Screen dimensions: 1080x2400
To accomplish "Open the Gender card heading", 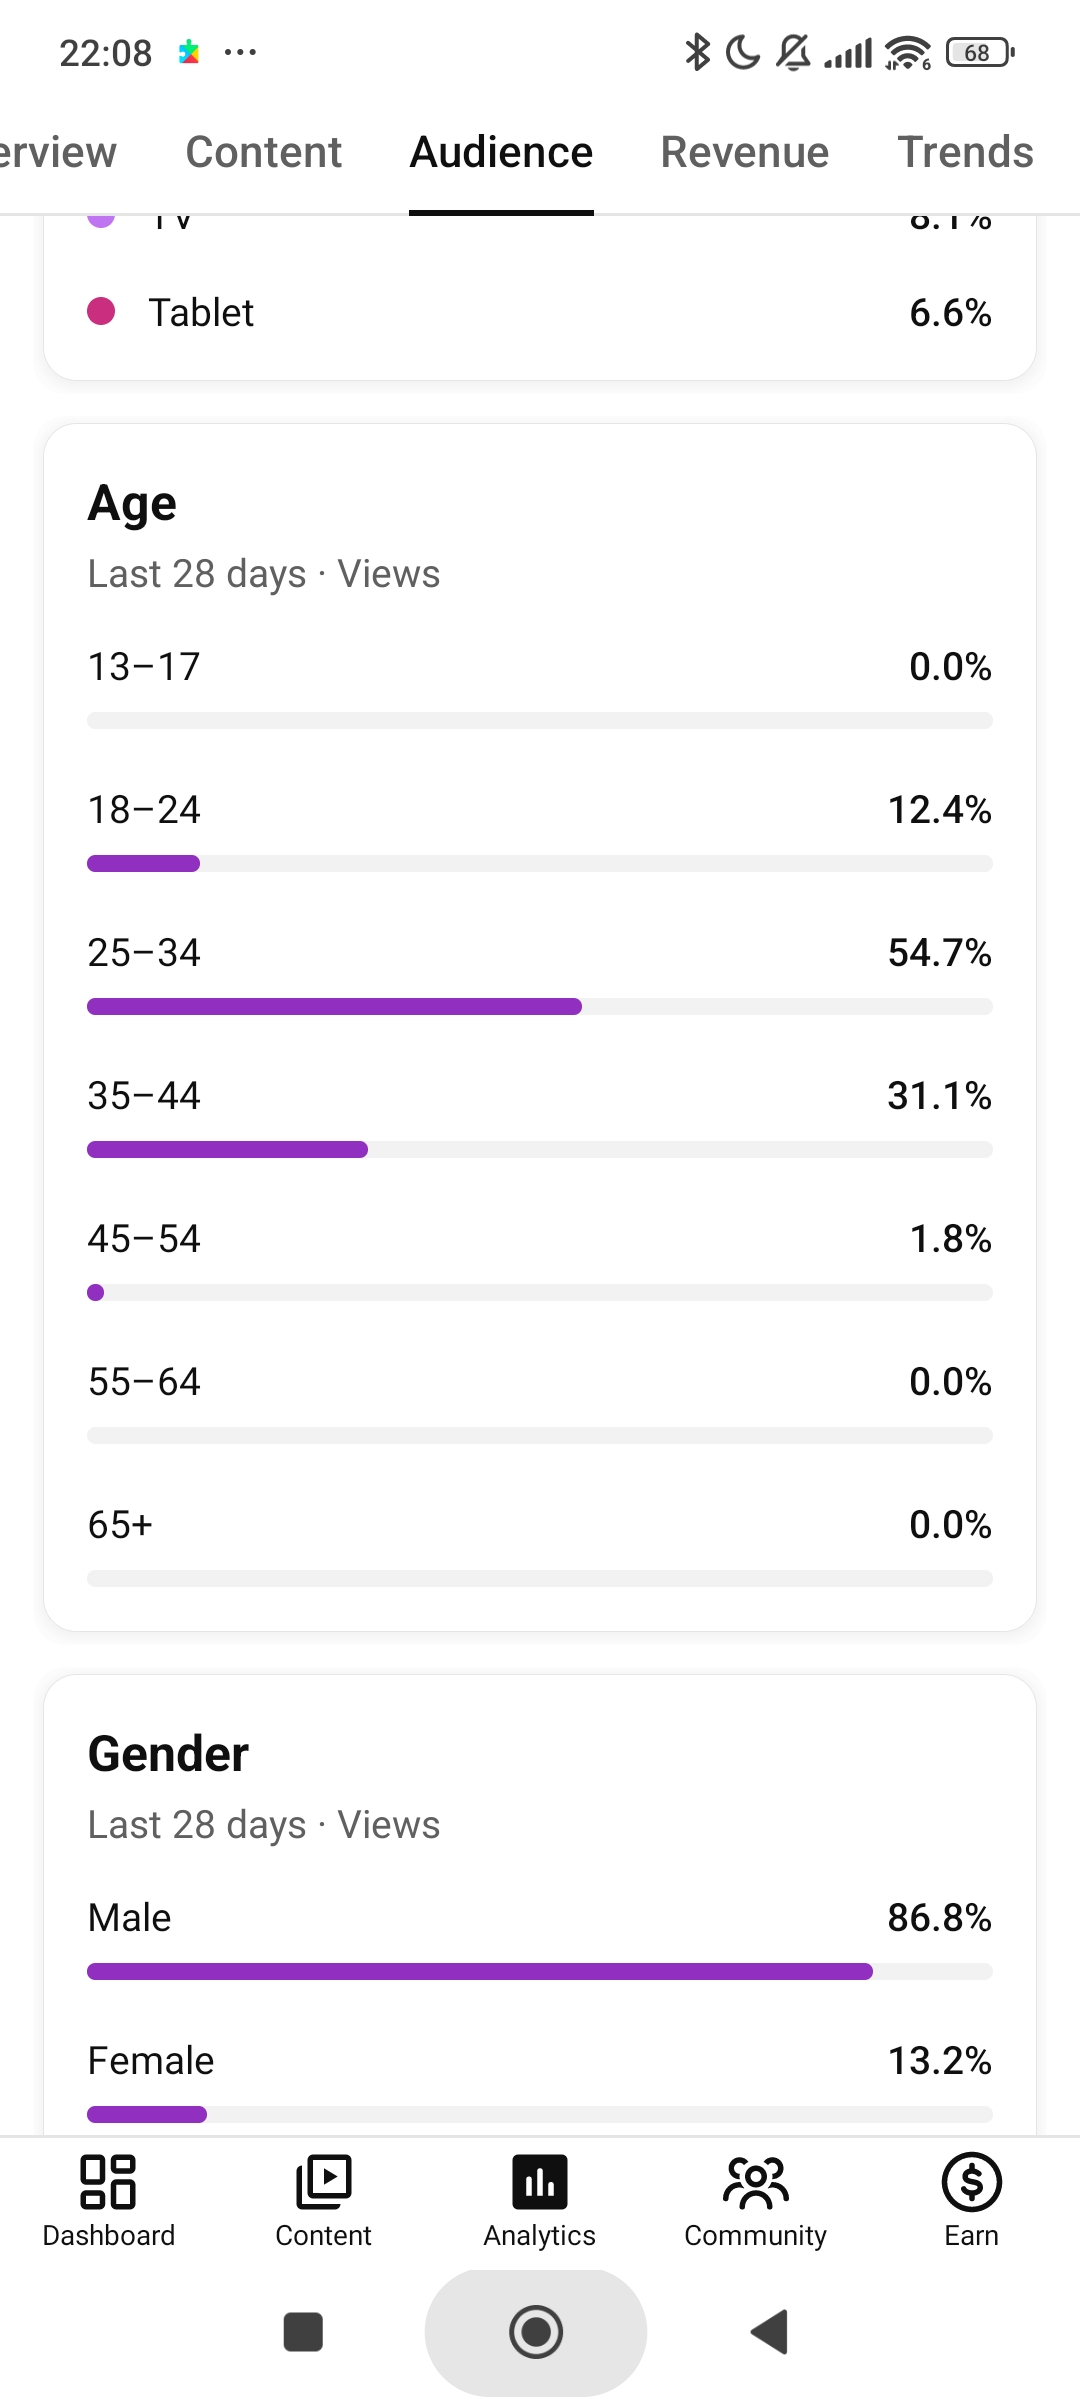I will tap(168, 1753).
